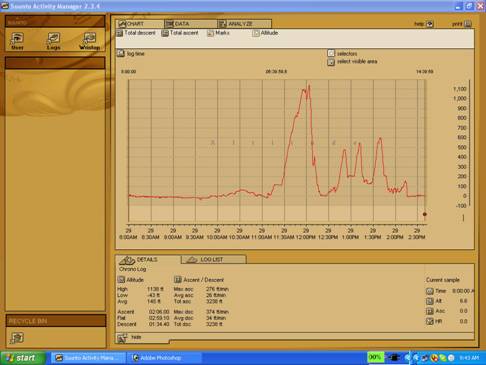
Task: Open the LOG LIST tab
Action: [x=214, y=259]
